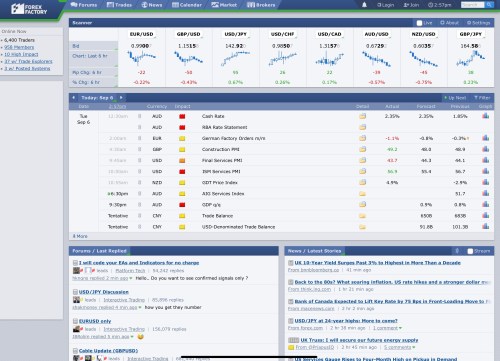Viewport: 500px width, 361px height.
Task: Open the USD/CAD pair dropdown
Action: (x=330, y=34)
